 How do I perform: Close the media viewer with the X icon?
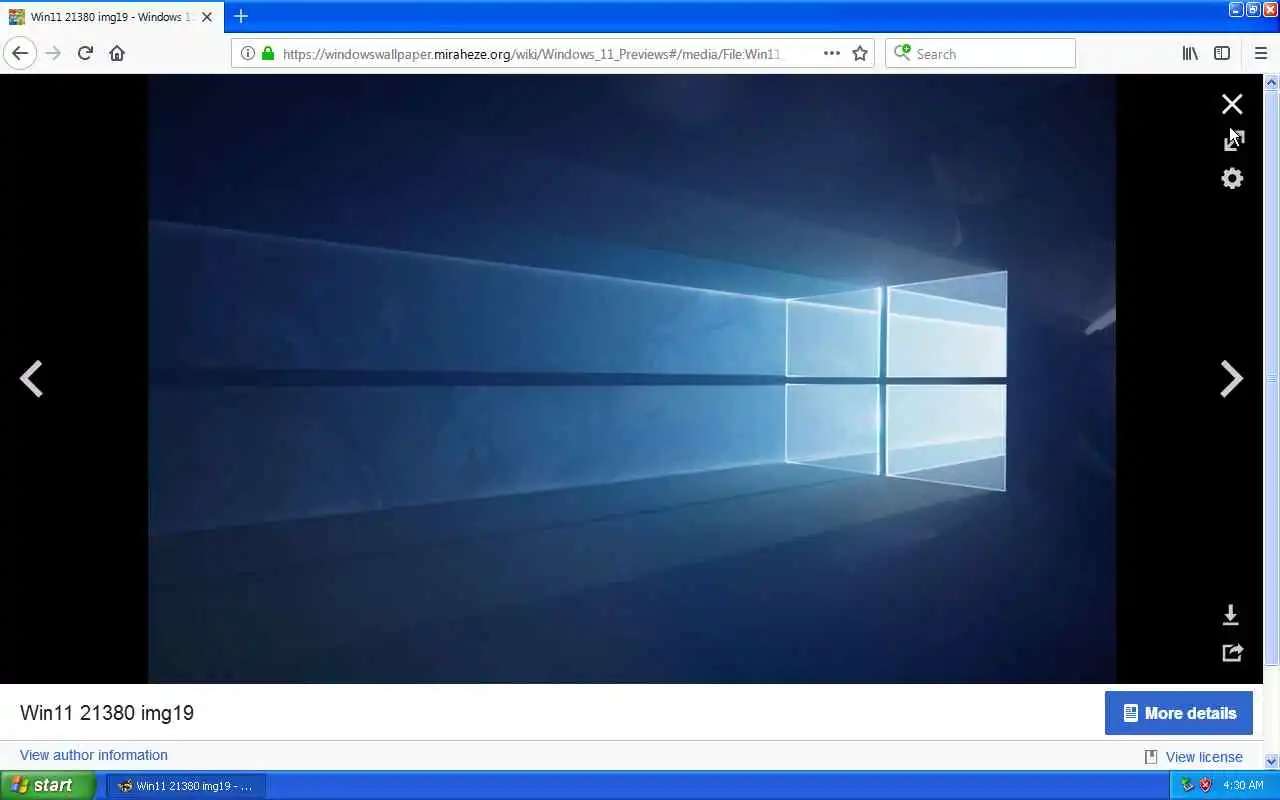pos(1232,104)
